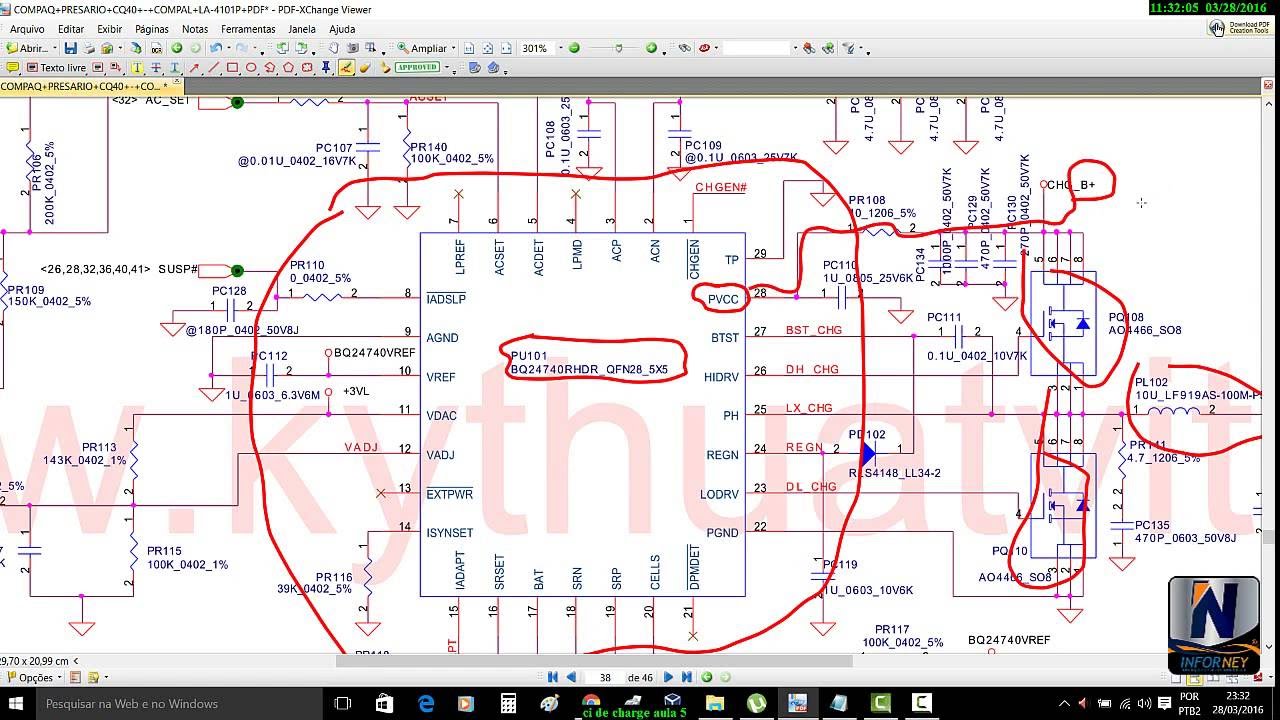This screenshot has height=720, width=1280.
Task: Select the highlight text tool
Action: pos(137,67)
